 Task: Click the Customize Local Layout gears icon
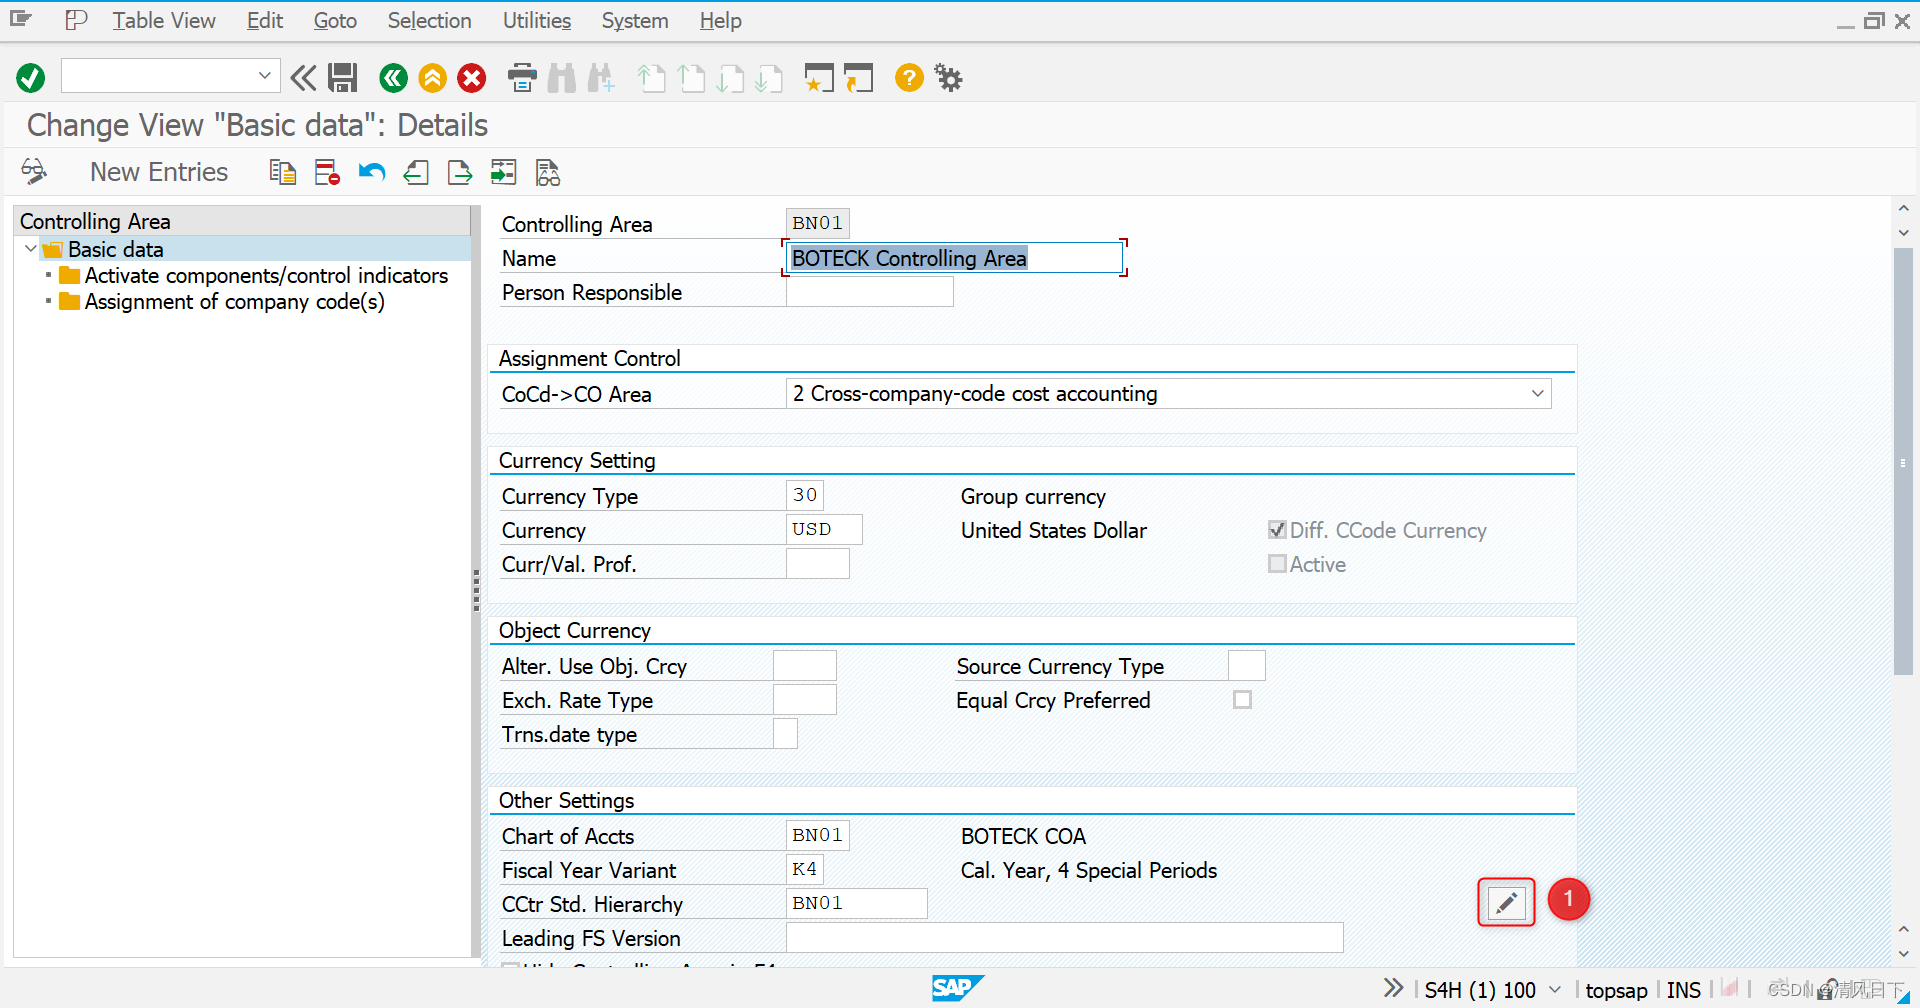(x=948, y=77)
